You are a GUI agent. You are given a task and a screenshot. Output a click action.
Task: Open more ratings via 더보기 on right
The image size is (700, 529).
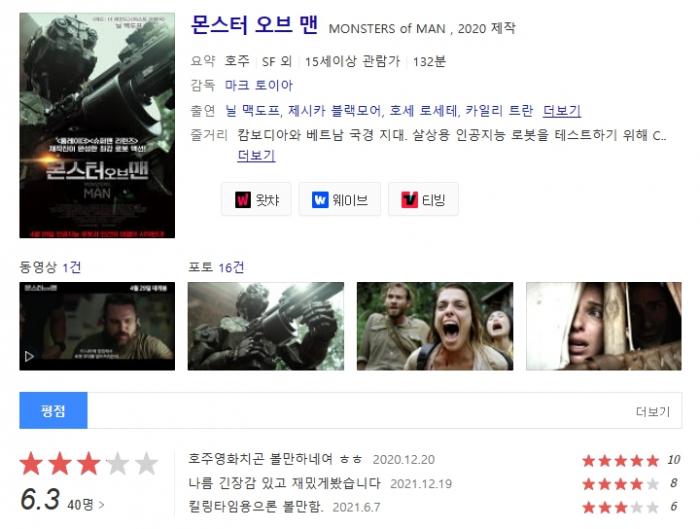pyautogui.click(x=653, y=411)
